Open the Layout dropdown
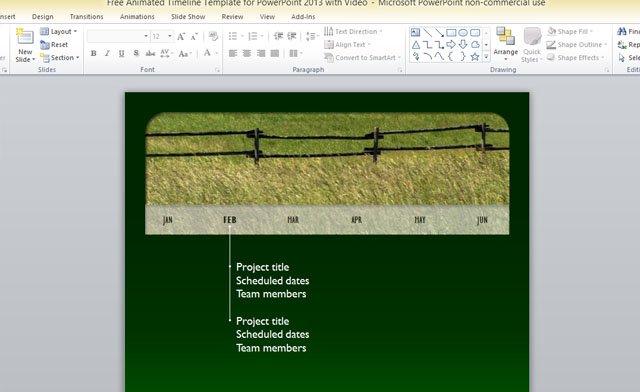 pyautogui.click(x=59, y=31)
